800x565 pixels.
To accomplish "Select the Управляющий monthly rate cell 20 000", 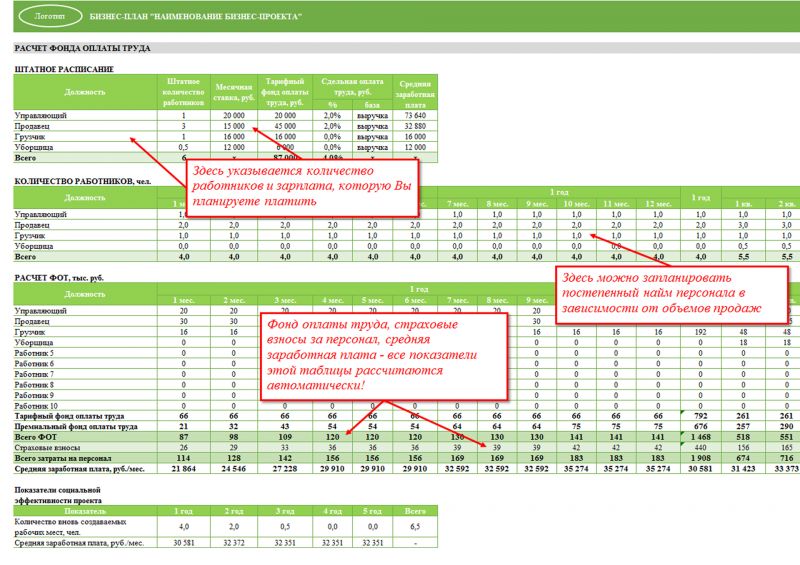I will [234, 115].
